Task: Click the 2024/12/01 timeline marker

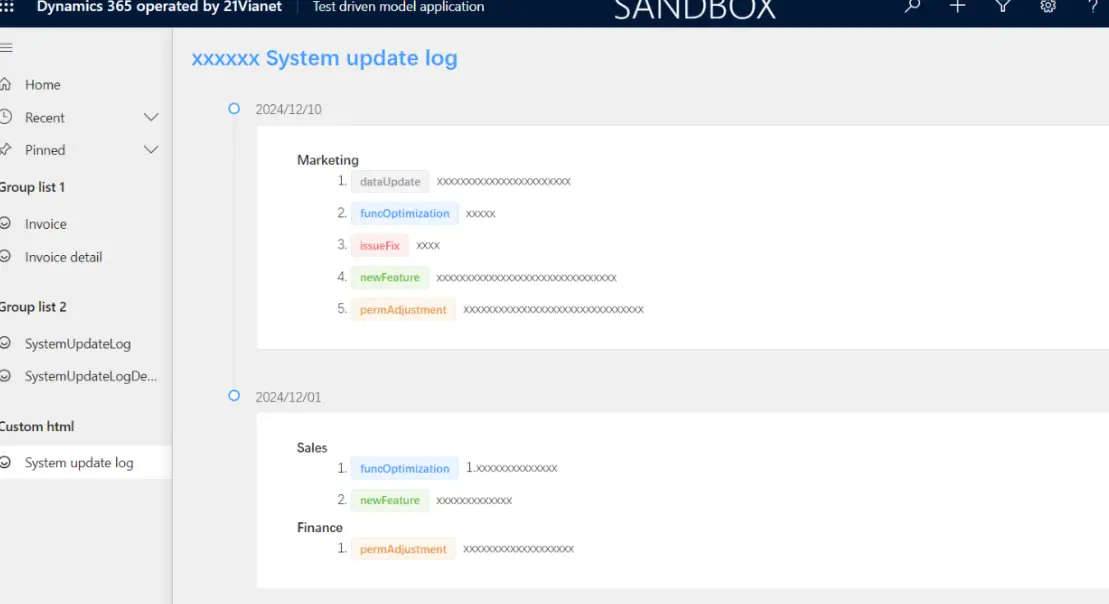Action: pos(234,396)
